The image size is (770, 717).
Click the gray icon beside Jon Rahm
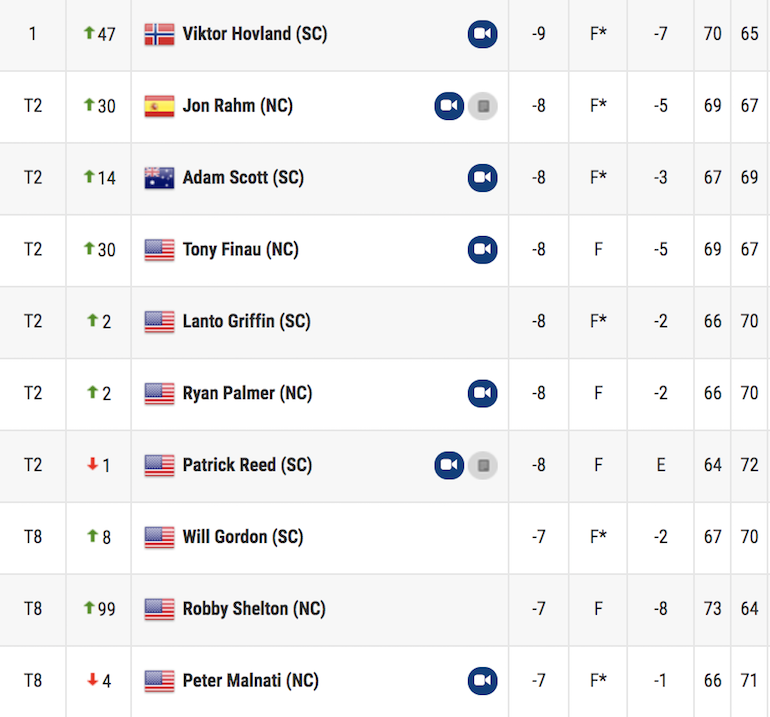click(482, 106)
